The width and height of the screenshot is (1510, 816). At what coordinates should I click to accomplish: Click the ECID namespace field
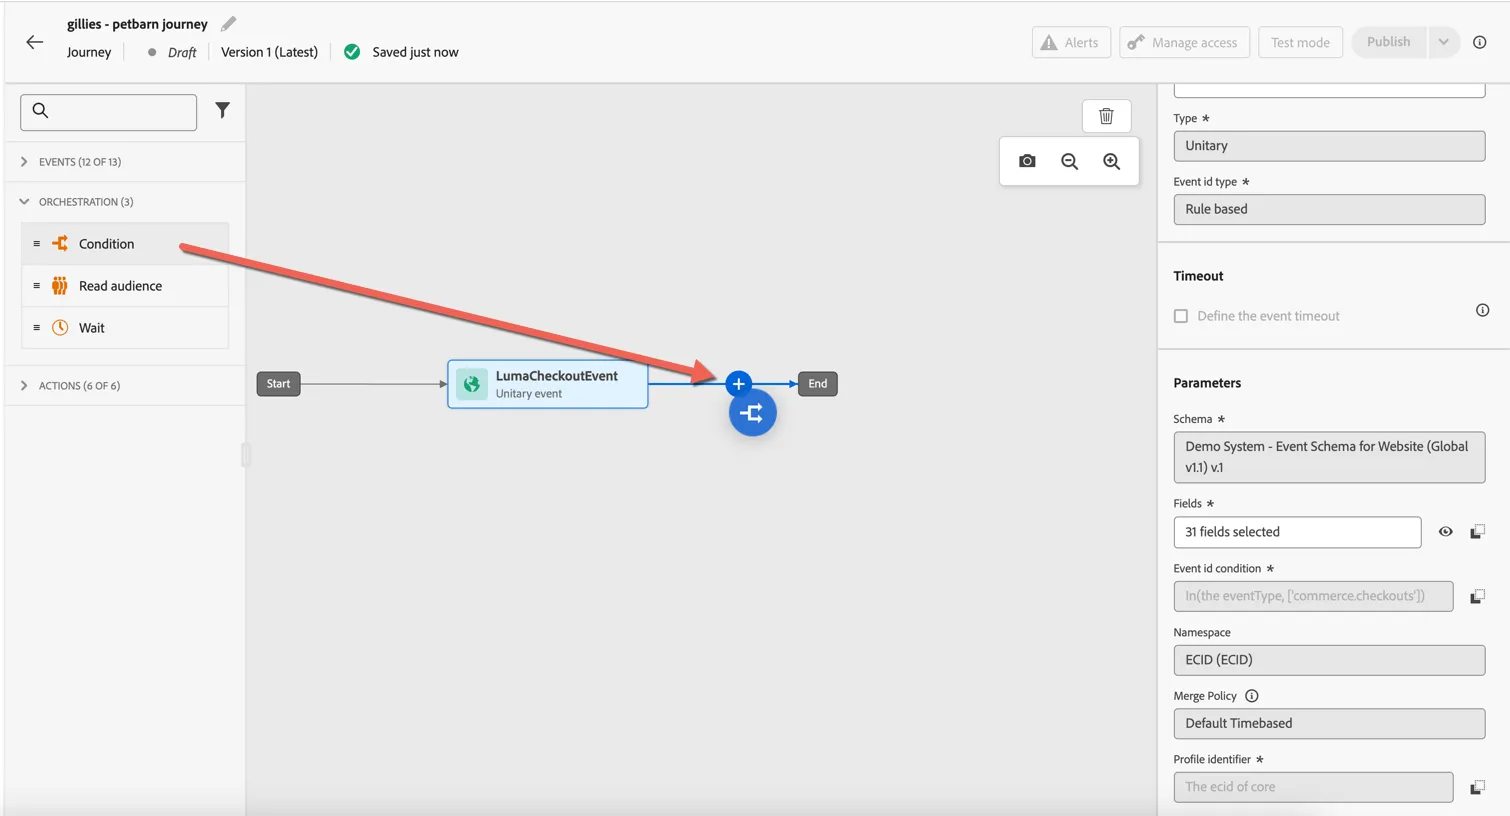[1329, 660]
